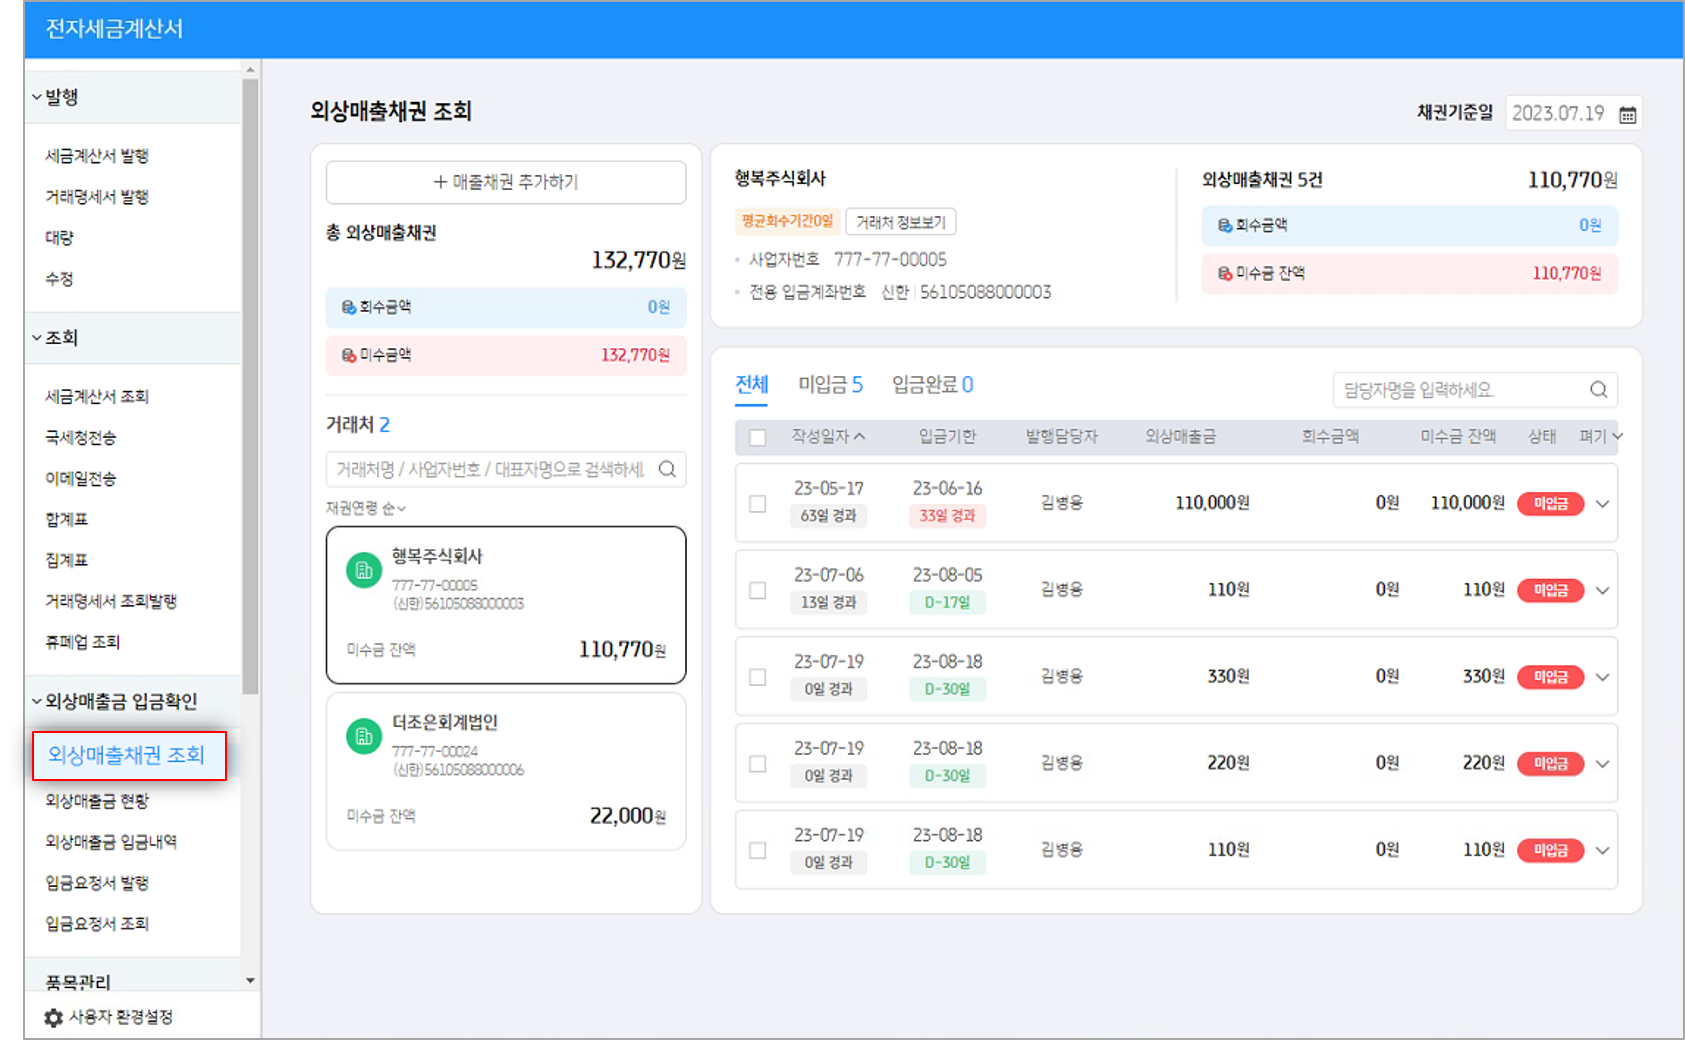Open the 채권연령 순 sort dropdown
1685x1040 pixels.
[x=366, y=508]
